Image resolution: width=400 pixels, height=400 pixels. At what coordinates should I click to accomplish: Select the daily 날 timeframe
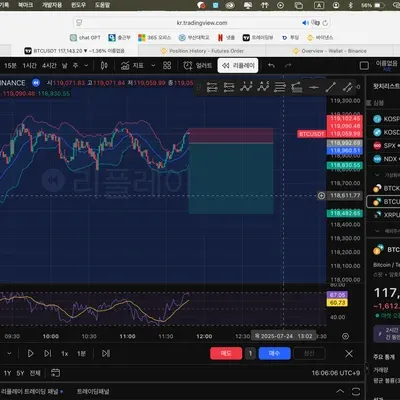(x=65, y=66)
